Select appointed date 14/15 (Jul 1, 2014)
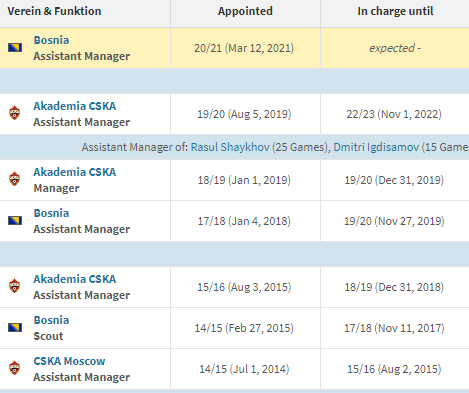469x393 pixels. tap(244, 369)
